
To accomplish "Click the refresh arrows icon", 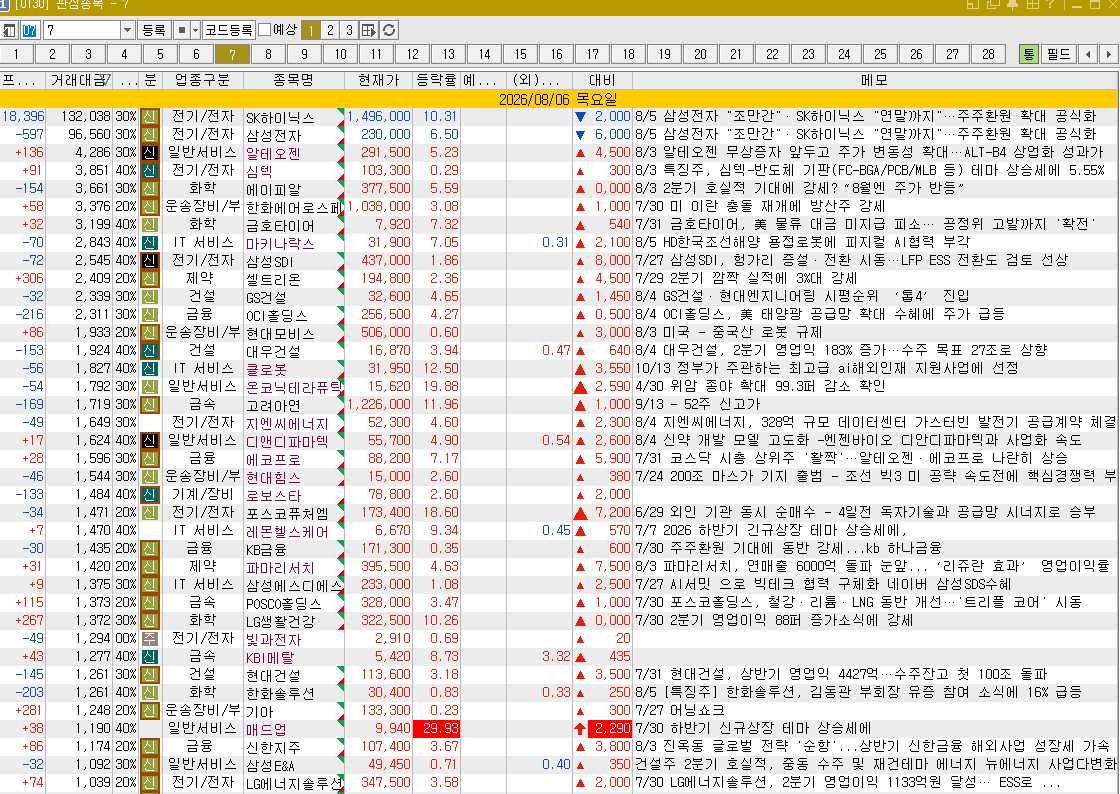I will (x=389, y=30).
